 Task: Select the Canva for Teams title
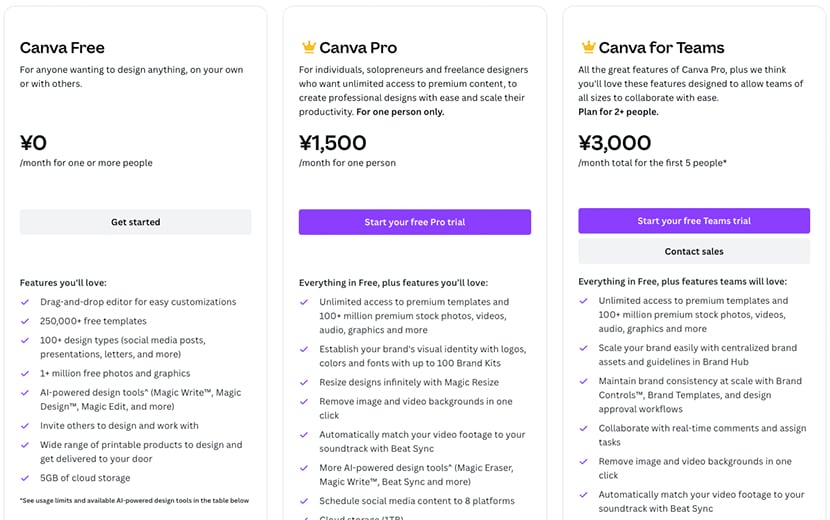pyautogui.click(x=662, y=48)
